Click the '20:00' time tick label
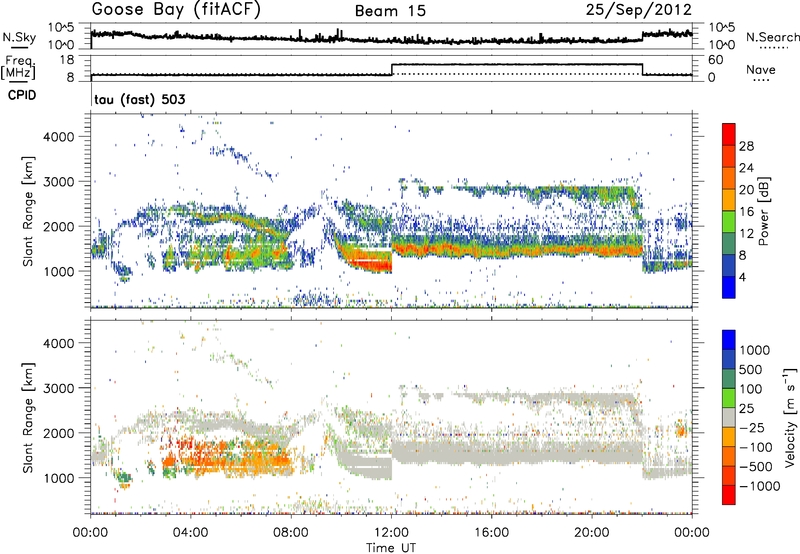Screen dimensions: 800x554 tap(591, 533)
